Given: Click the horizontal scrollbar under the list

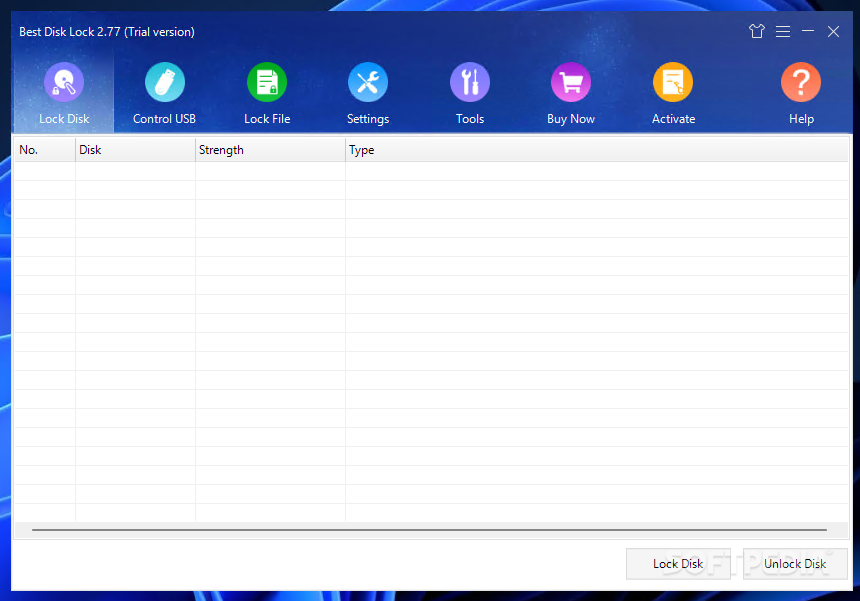Looking at the screenshot, I should tap(429, 530).
